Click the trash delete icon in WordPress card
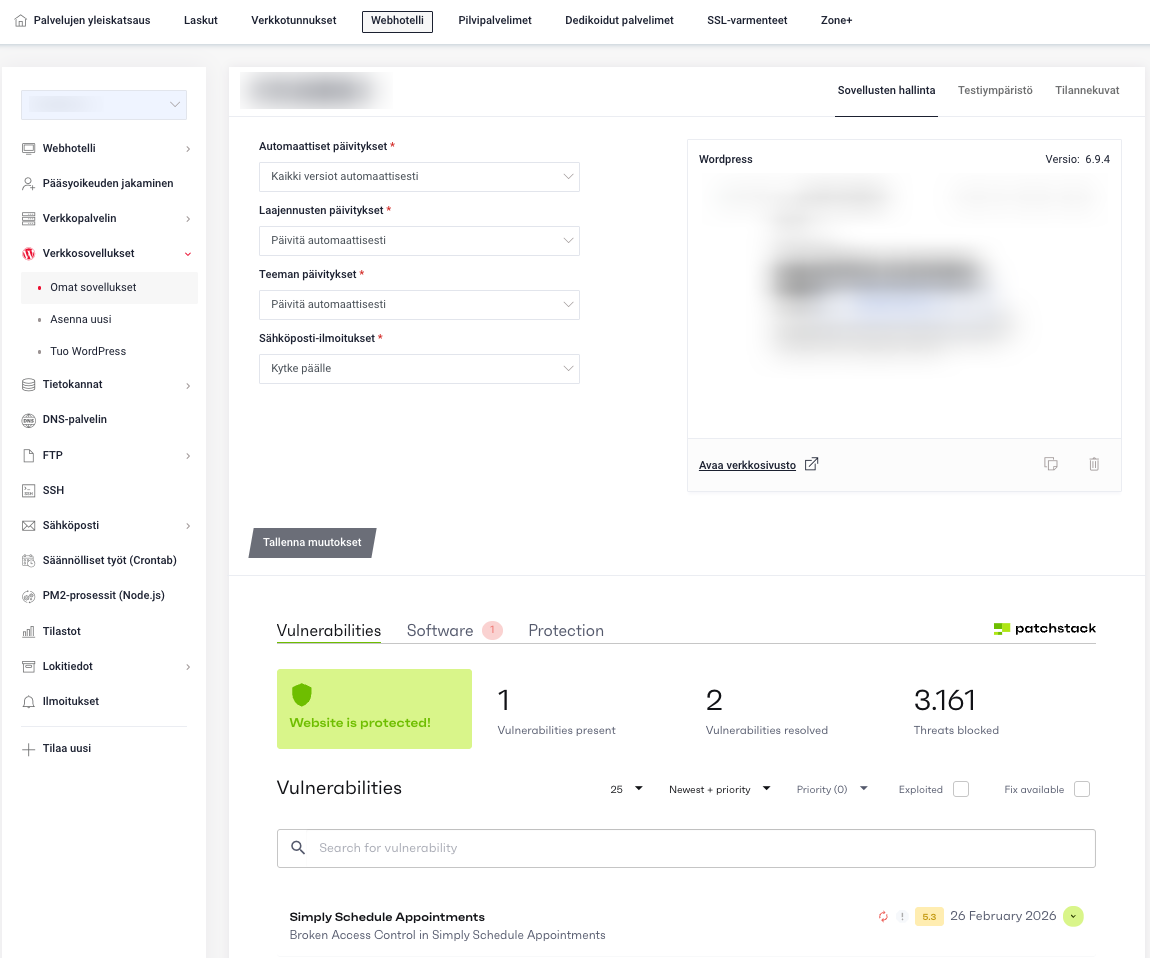This screenshot has height=958, width=1150. (1094, 464)
